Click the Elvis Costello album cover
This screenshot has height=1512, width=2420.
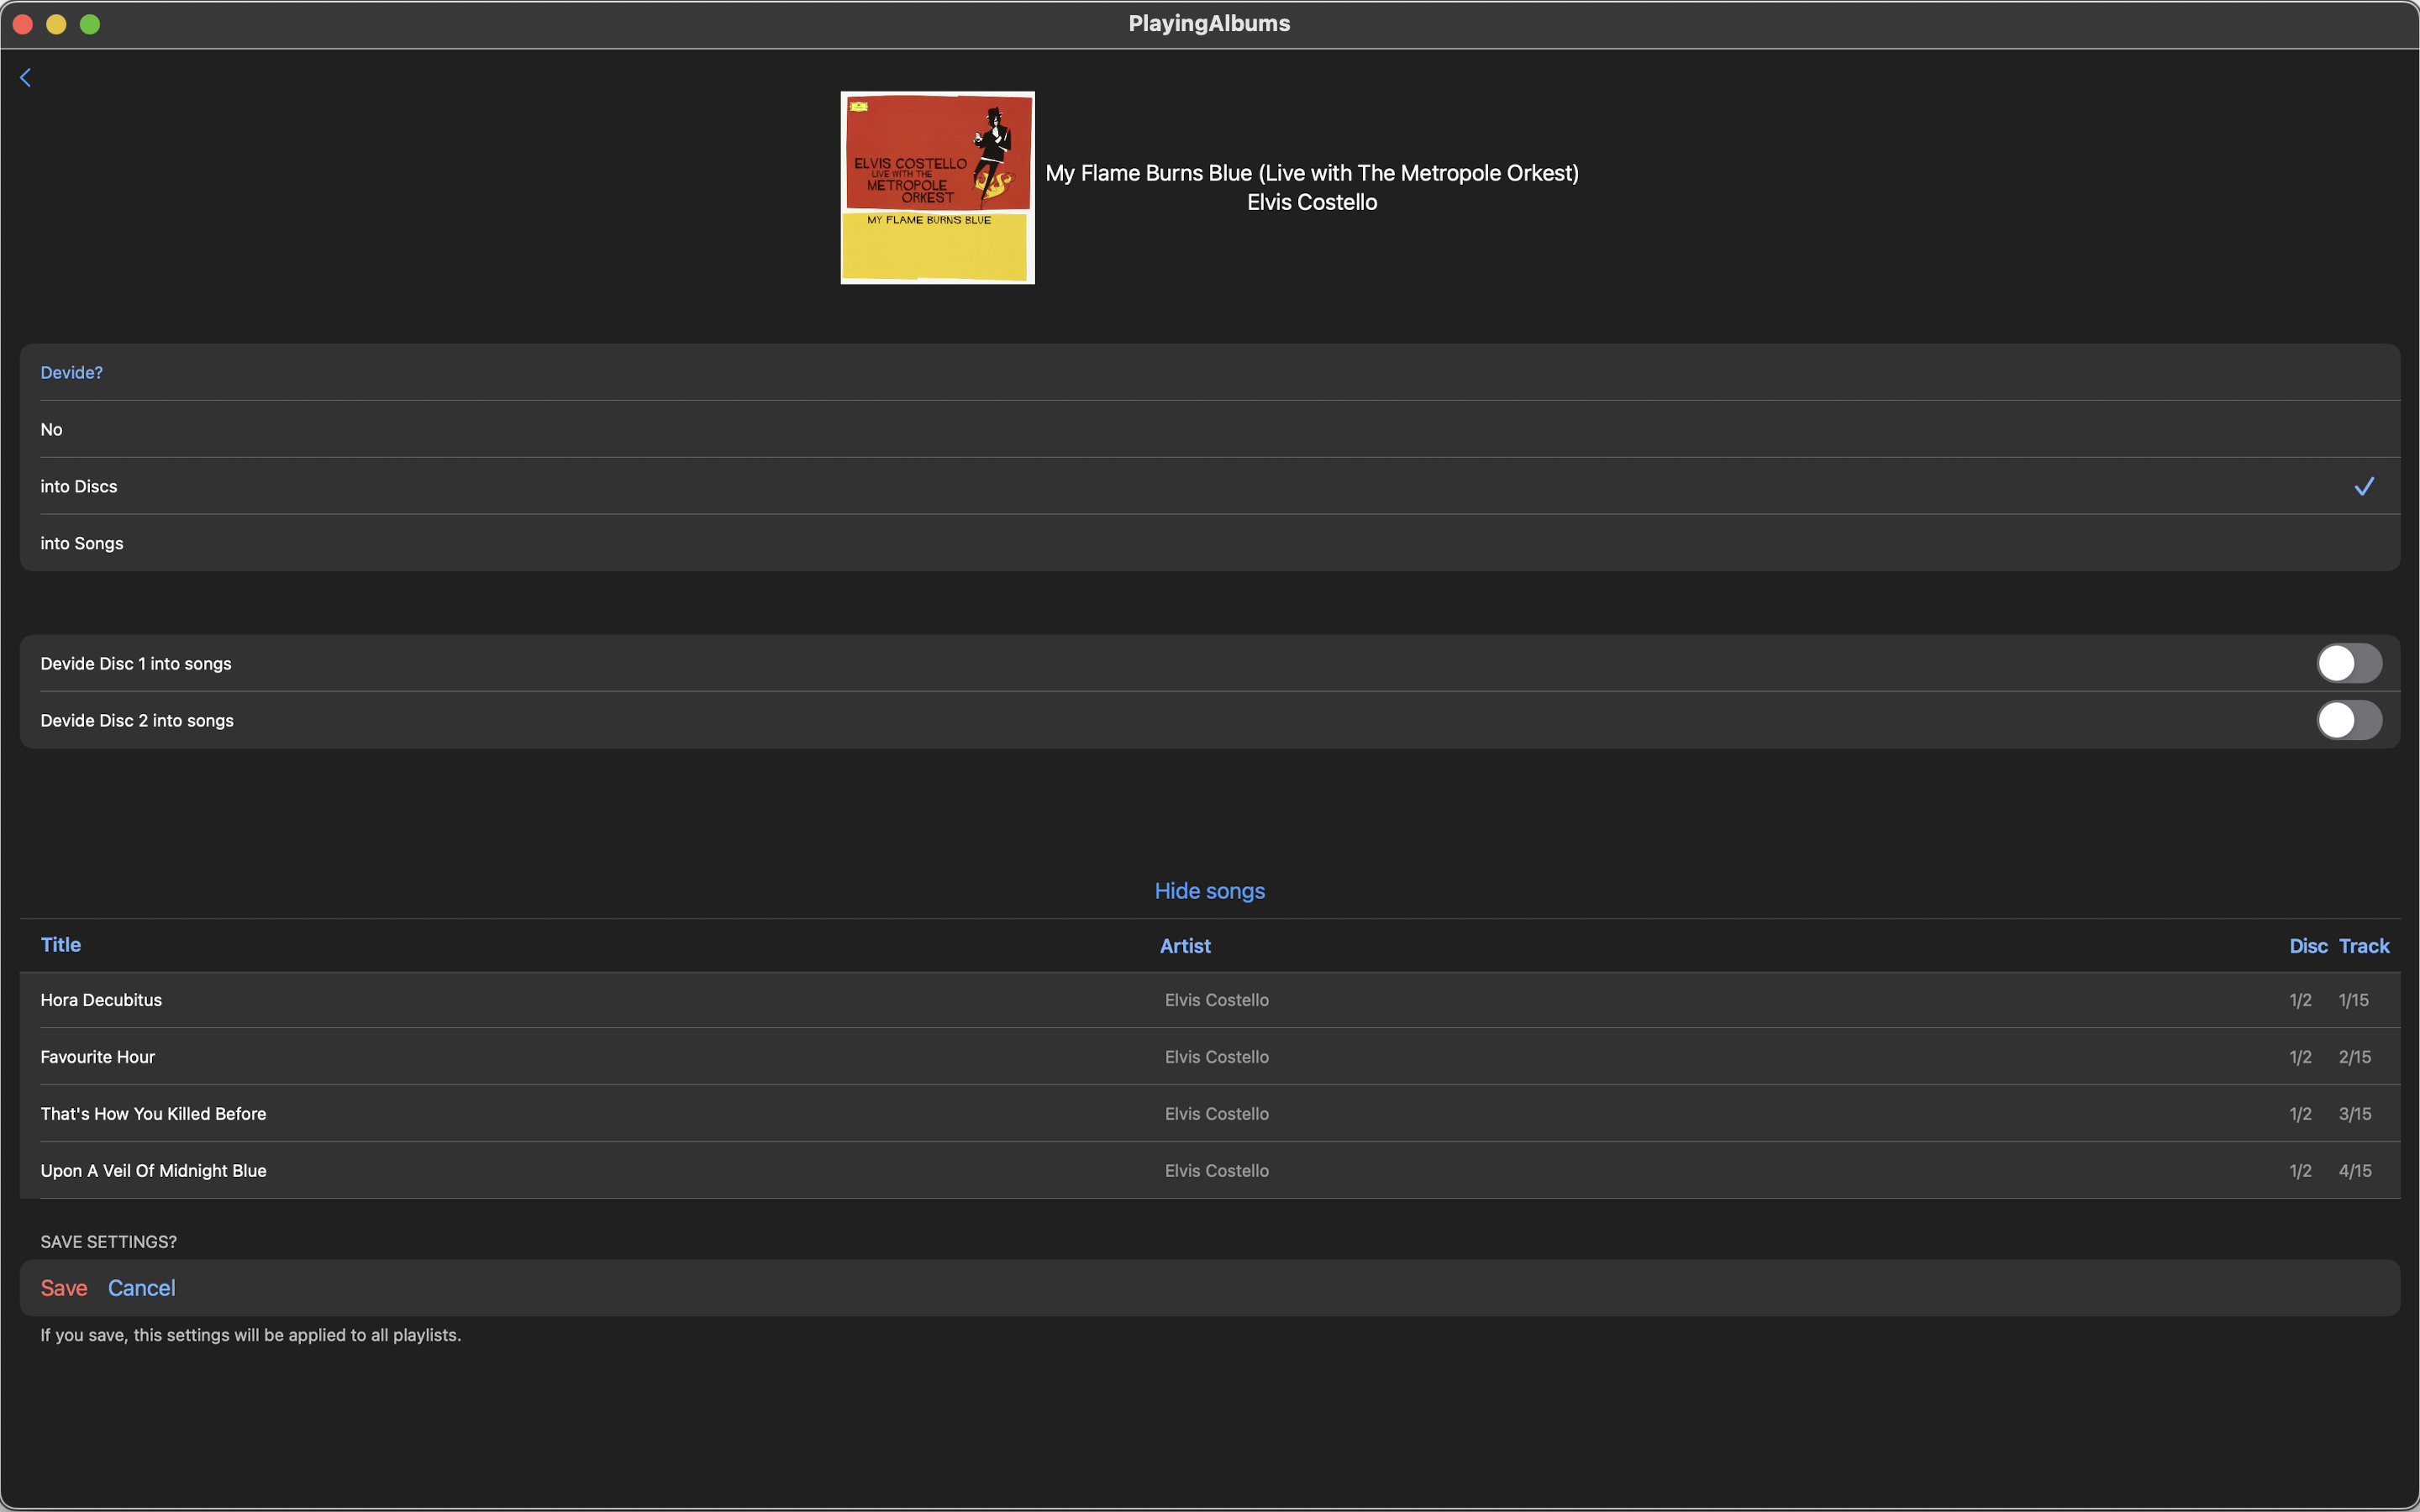pos(937,188)
